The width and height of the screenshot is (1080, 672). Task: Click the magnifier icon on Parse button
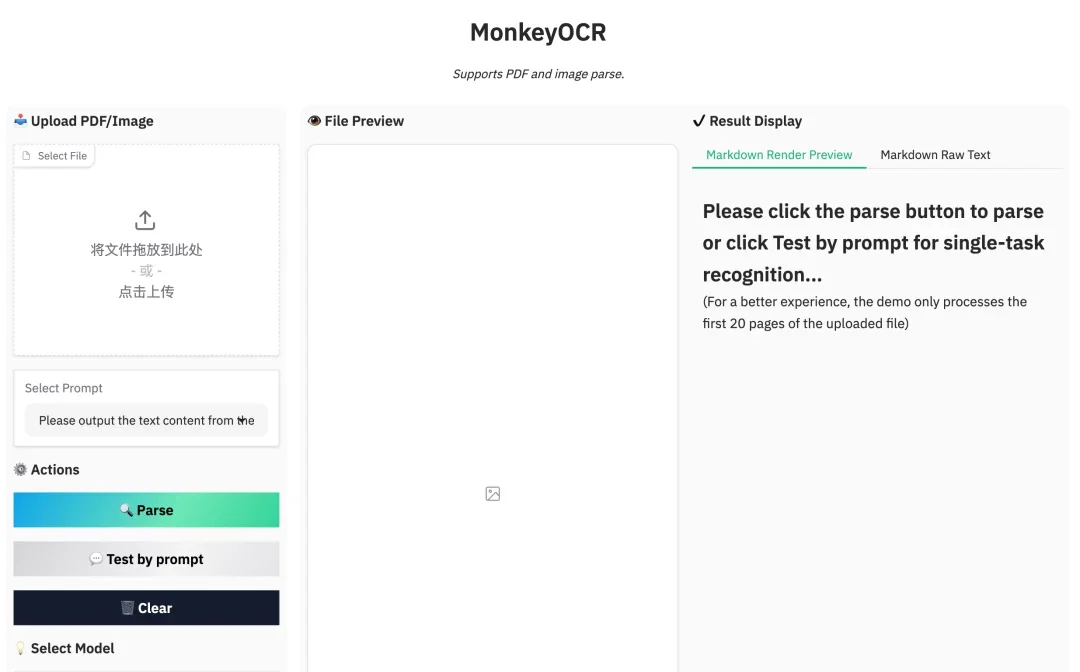click(126, 510)
